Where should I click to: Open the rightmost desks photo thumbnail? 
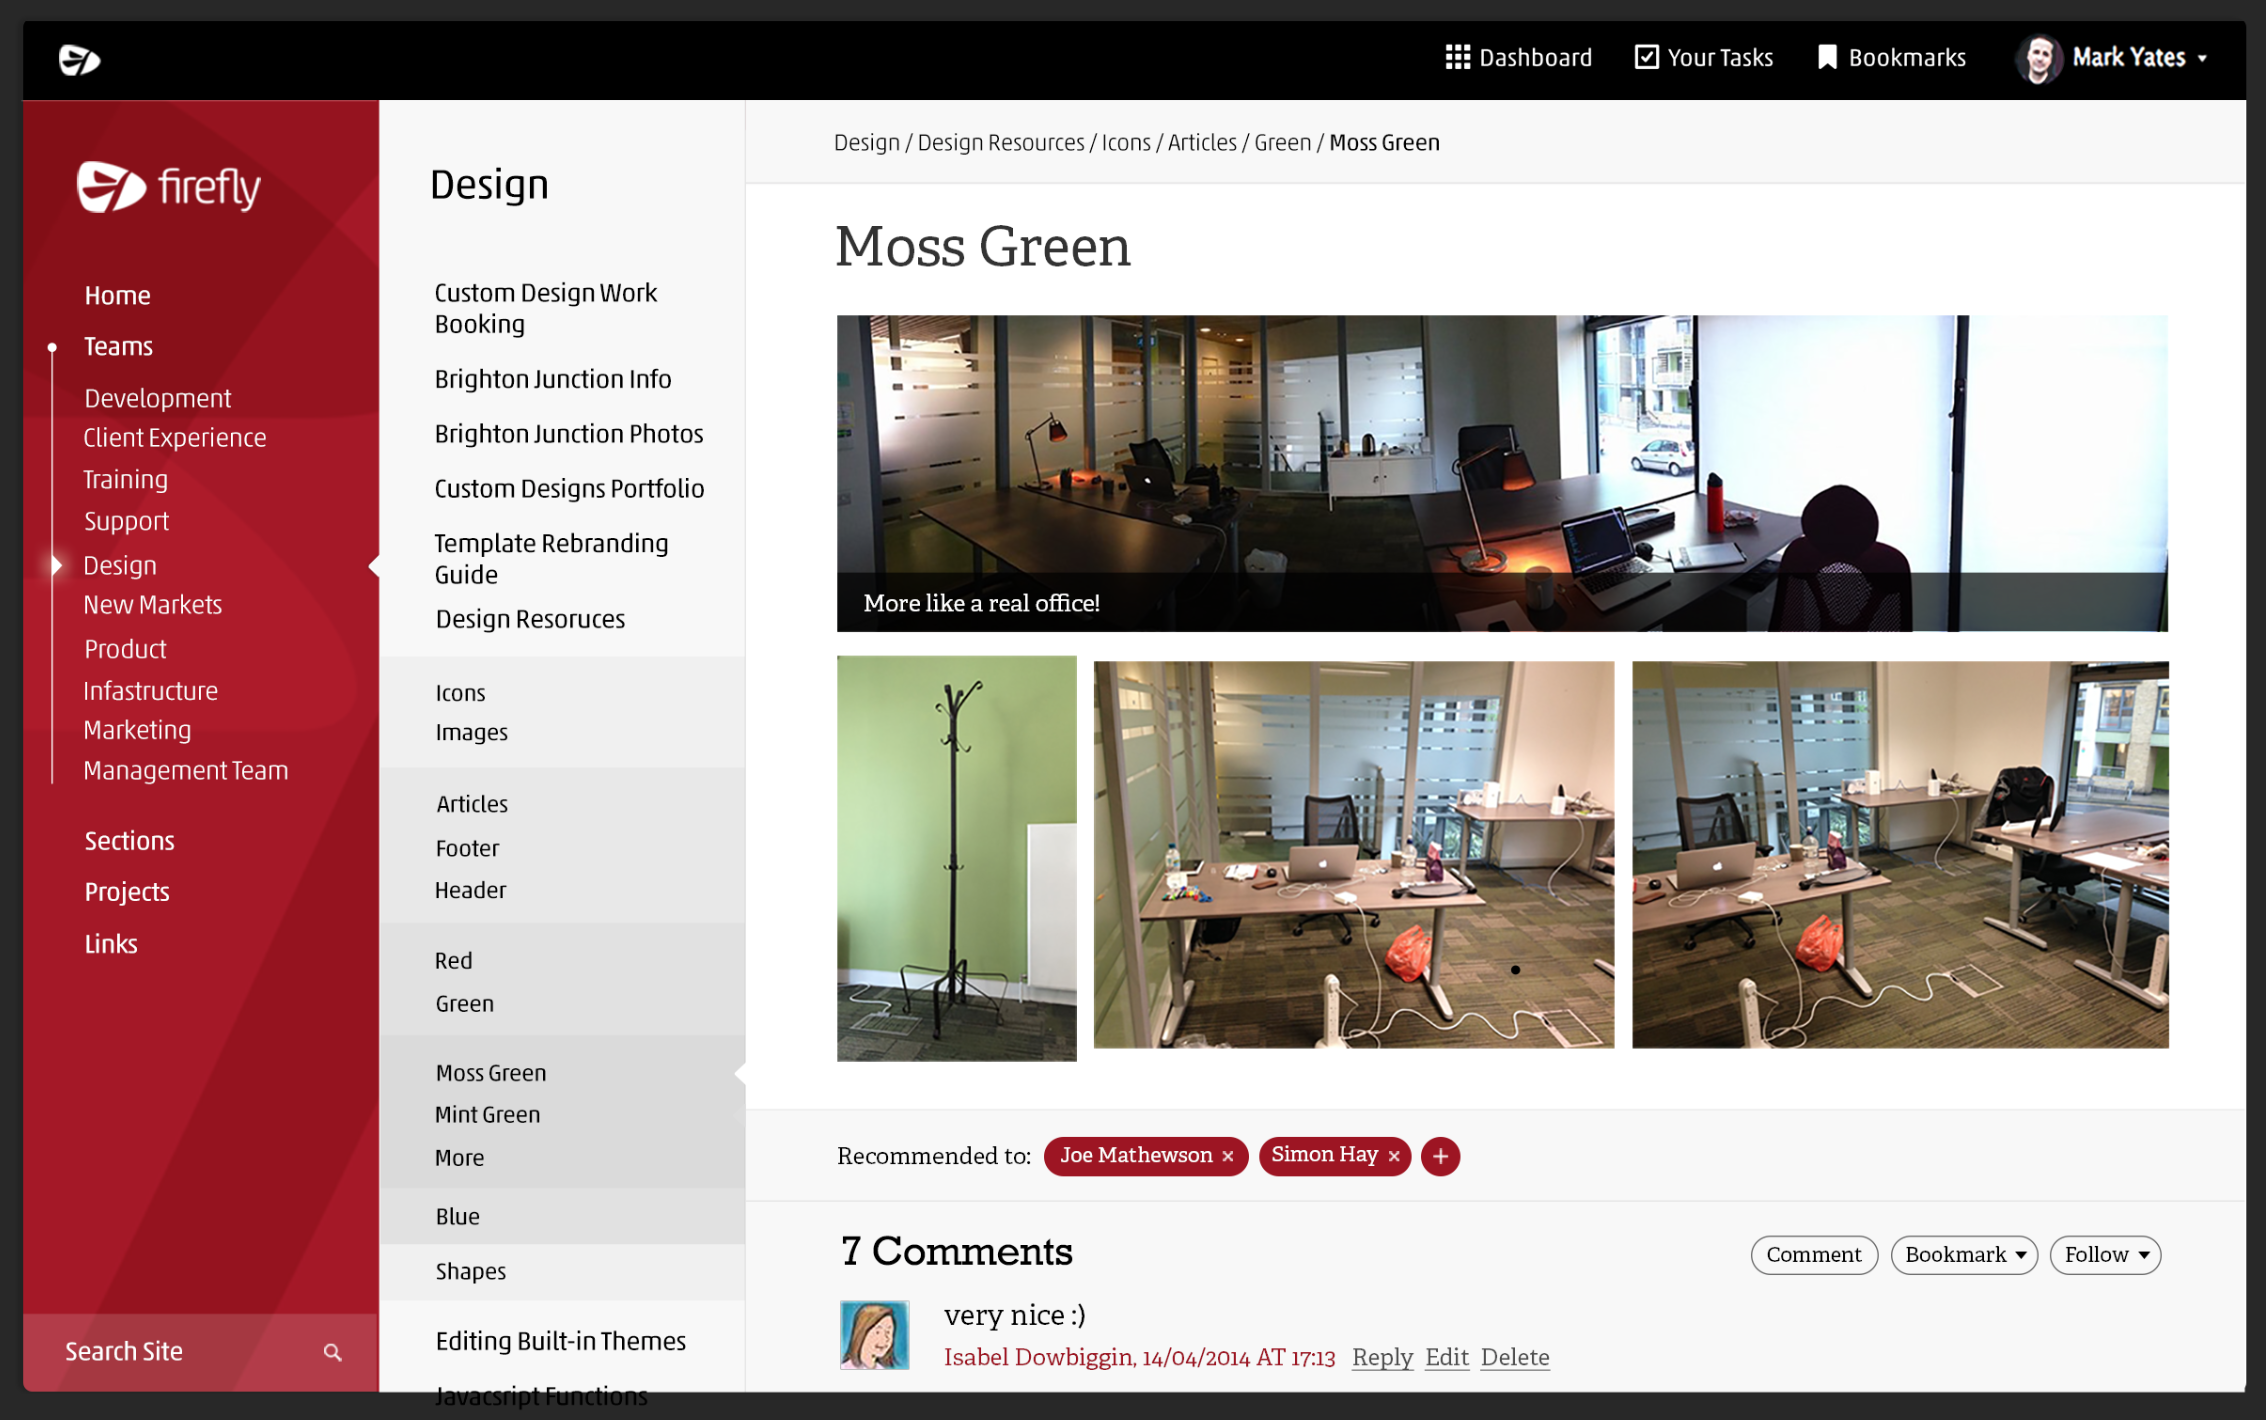click(x=1900, y=854)
